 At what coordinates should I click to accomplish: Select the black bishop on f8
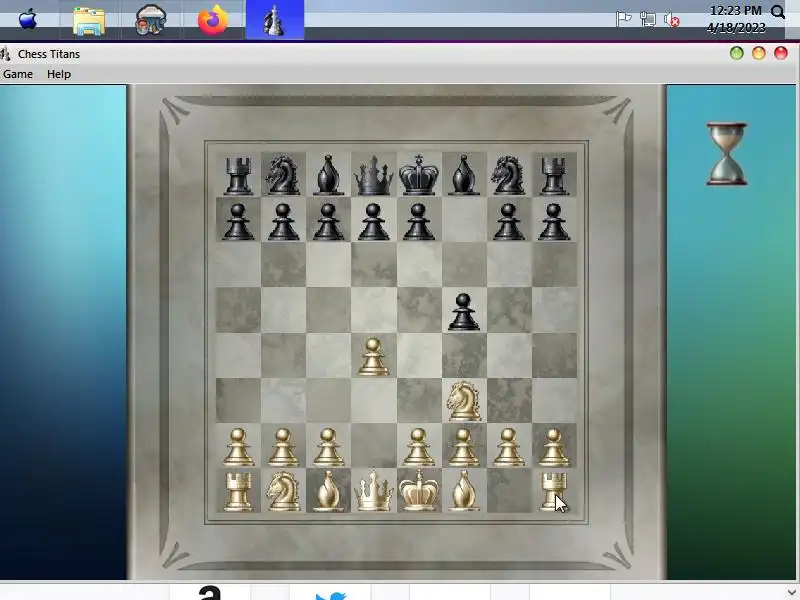[x=463, y=175]
